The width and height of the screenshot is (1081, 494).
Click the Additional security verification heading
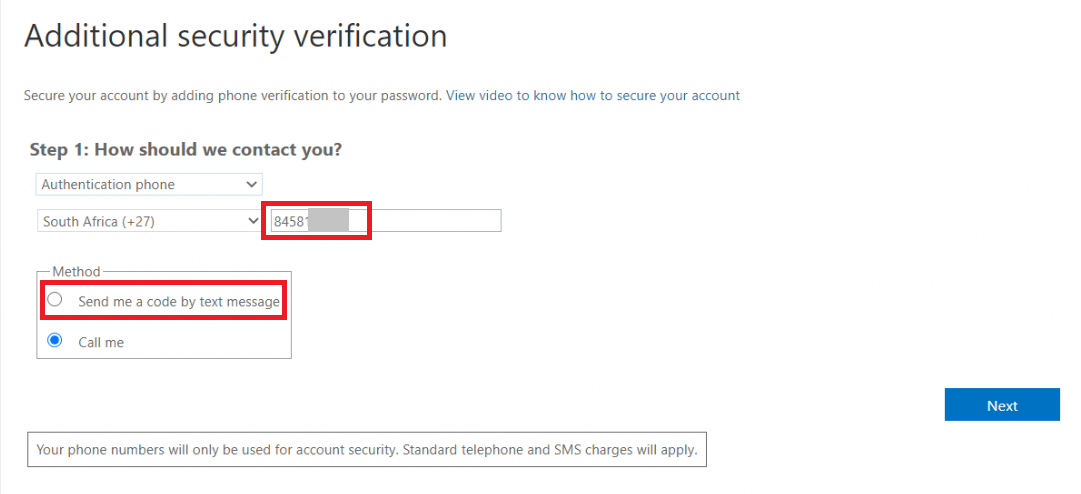pyautogui.click(x=235, y=36)
